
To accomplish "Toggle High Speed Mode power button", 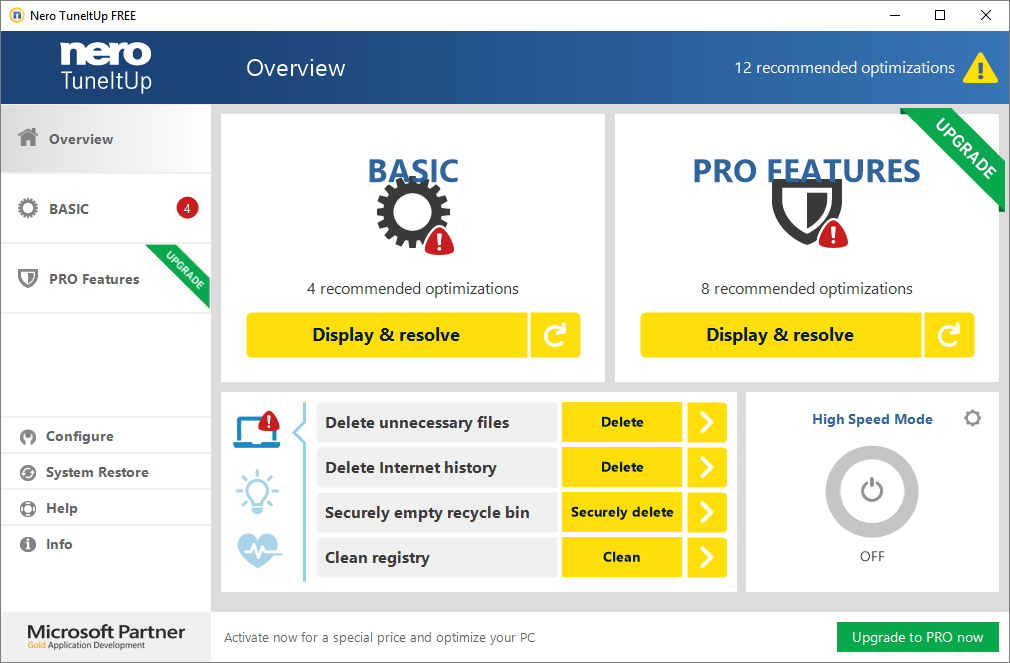I will [872, 492].
